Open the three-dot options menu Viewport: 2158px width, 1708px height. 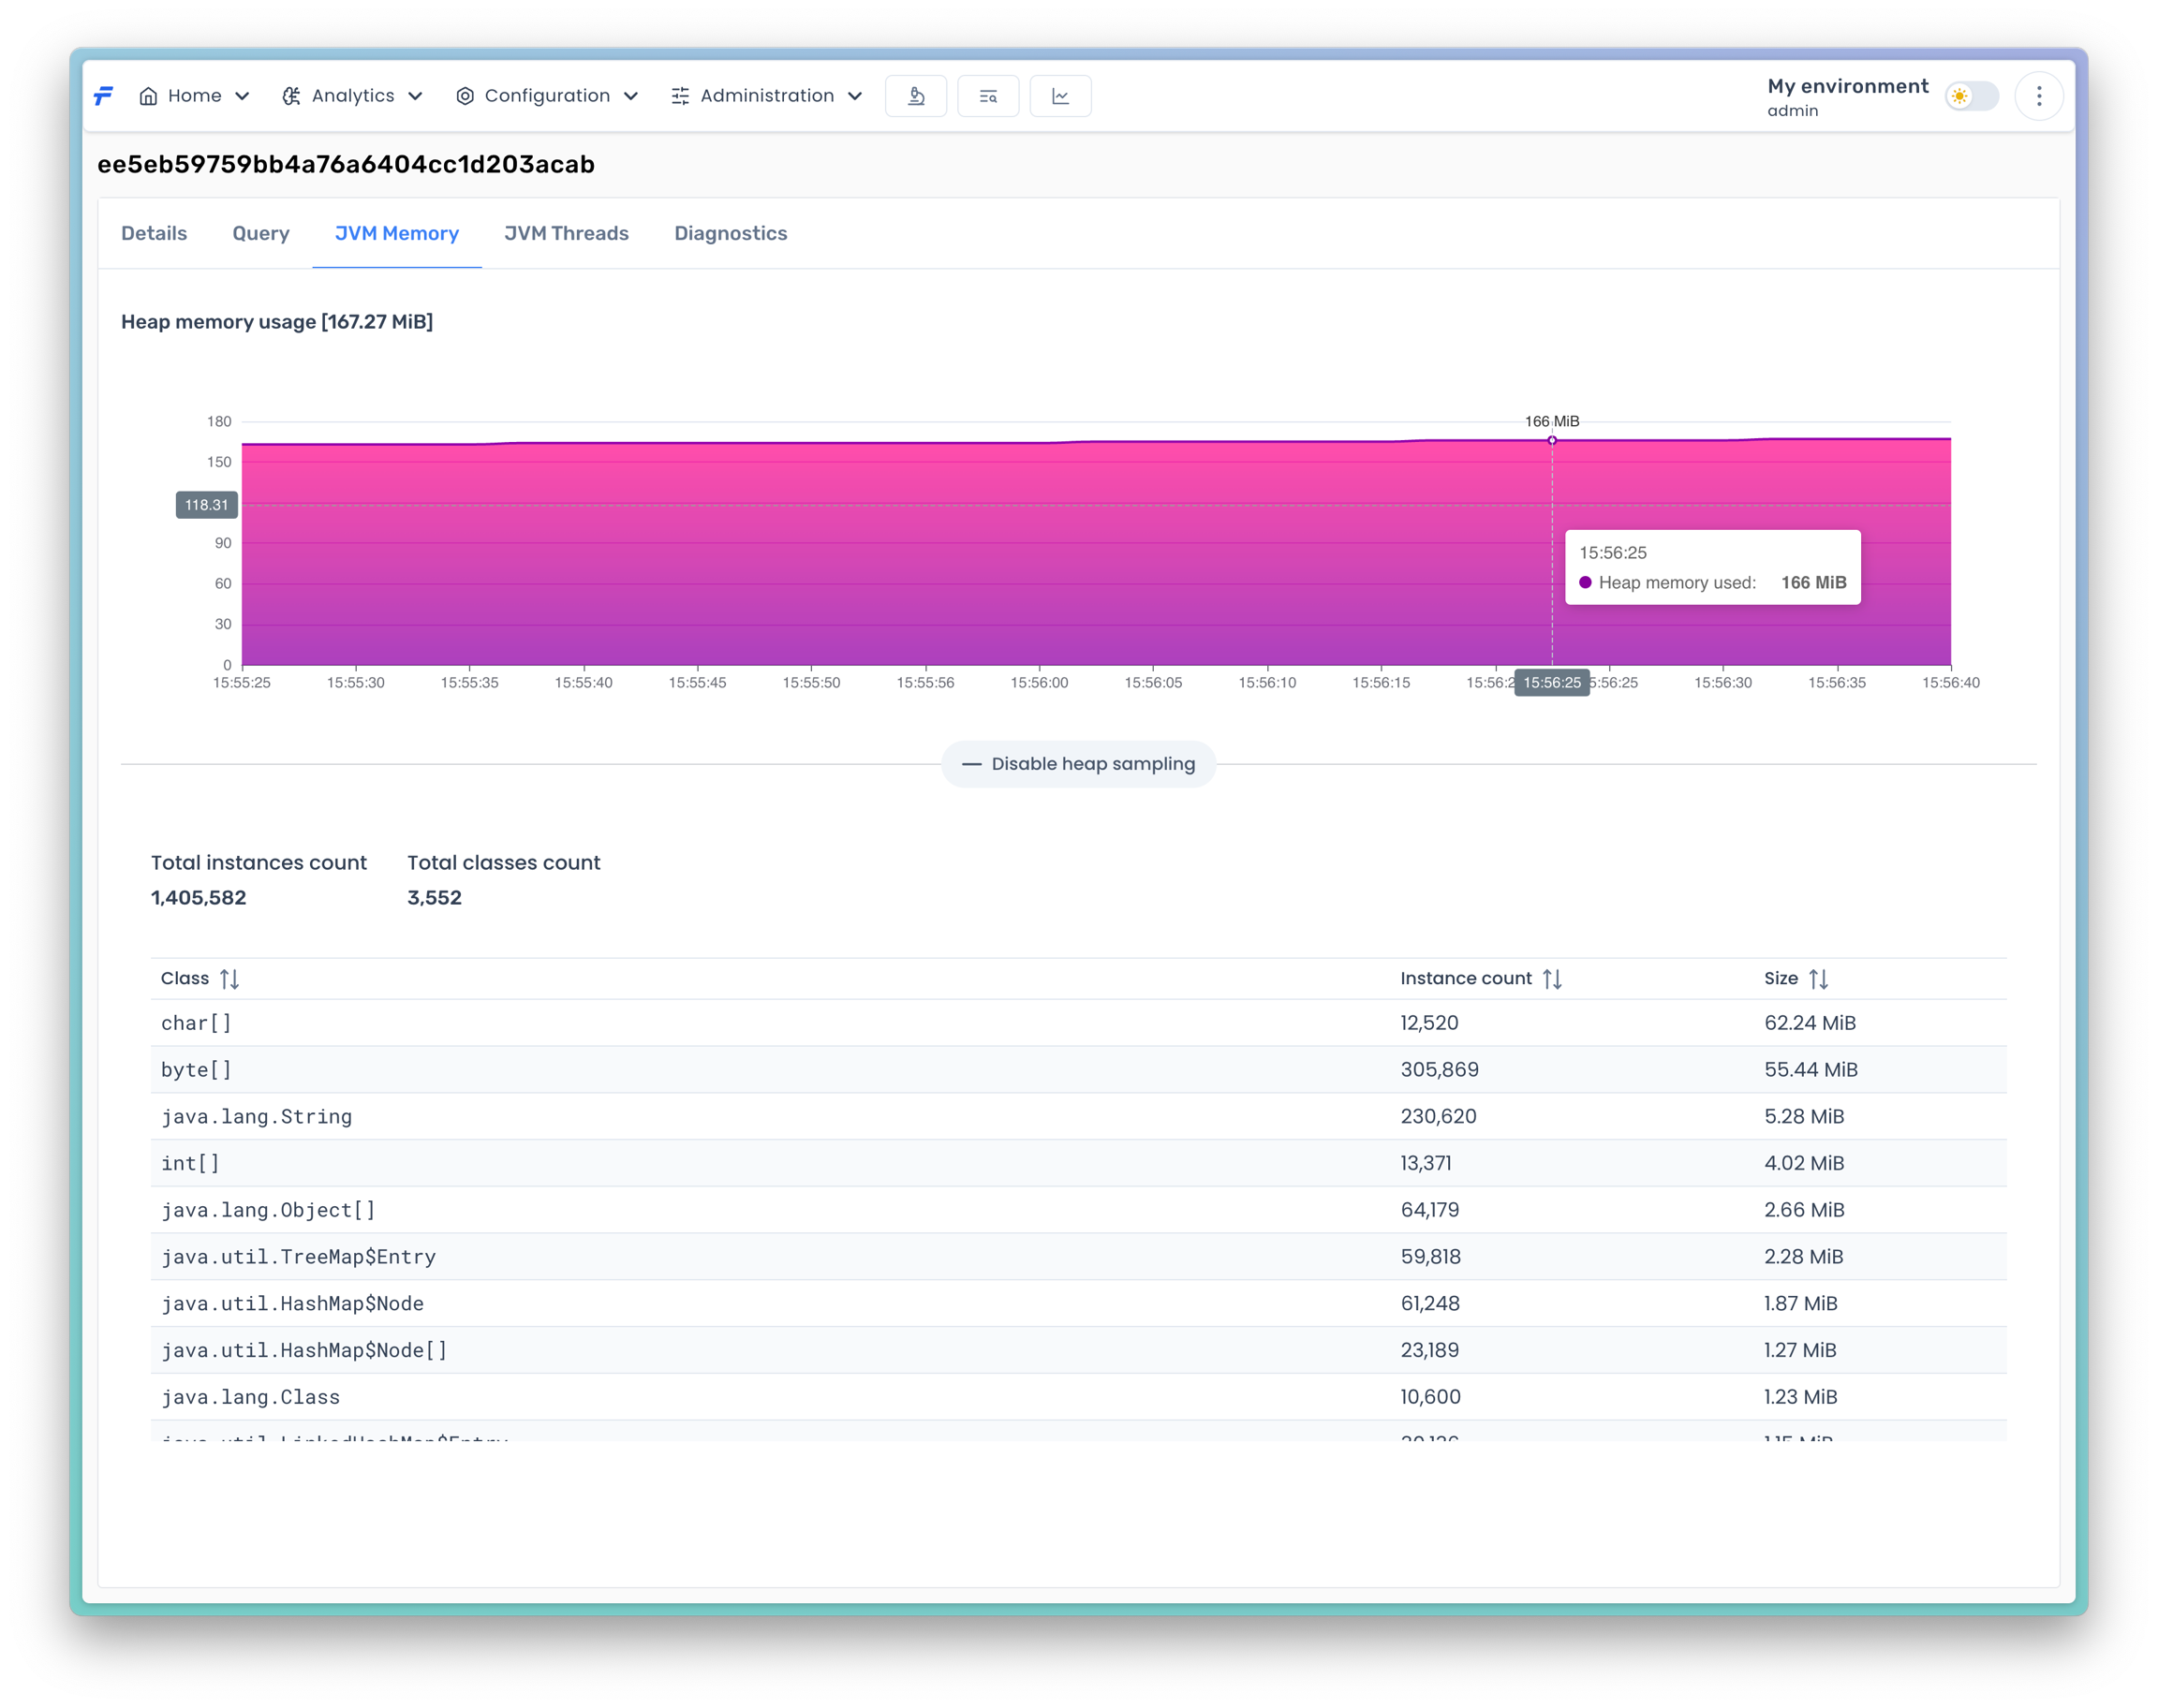[x=2038, y=96]
